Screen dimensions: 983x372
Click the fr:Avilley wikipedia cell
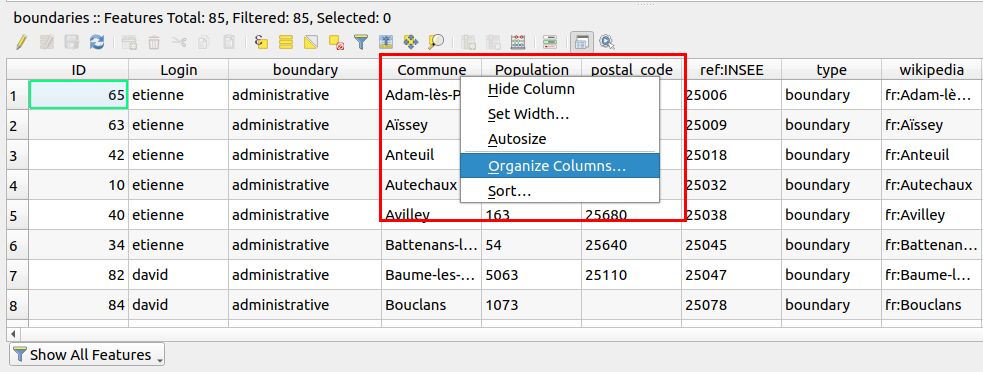tap(932, 215)
